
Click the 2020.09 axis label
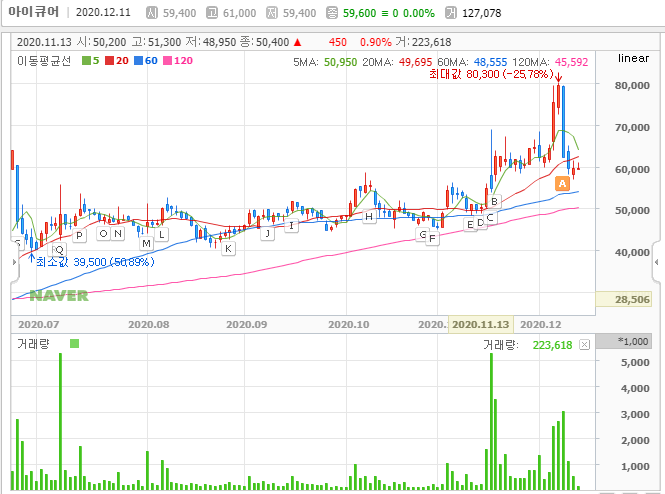coord(246,325)
